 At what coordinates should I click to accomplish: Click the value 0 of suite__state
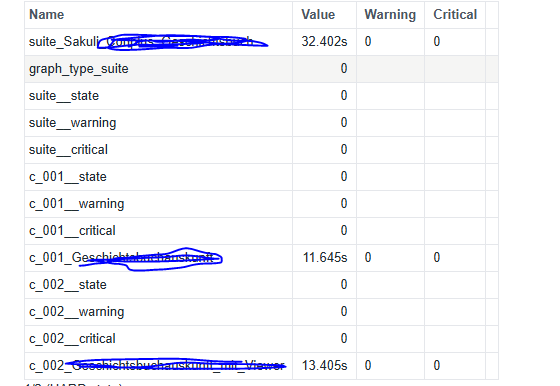tap(344, 96)
